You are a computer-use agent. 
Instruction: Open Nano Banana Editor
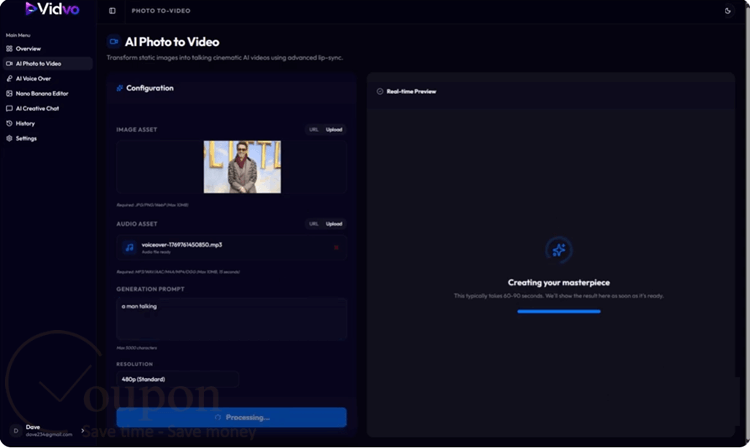47,94
